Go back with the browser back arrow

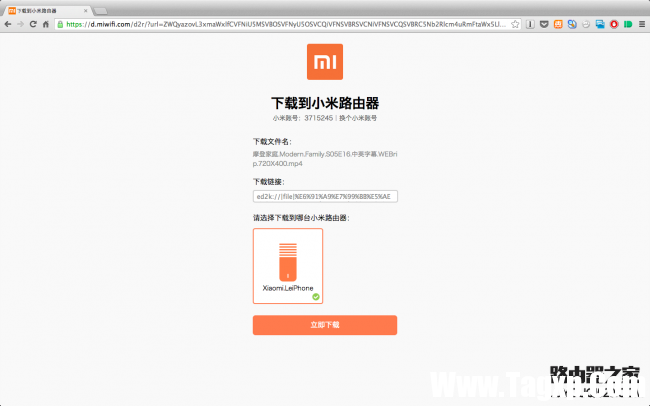8,24
